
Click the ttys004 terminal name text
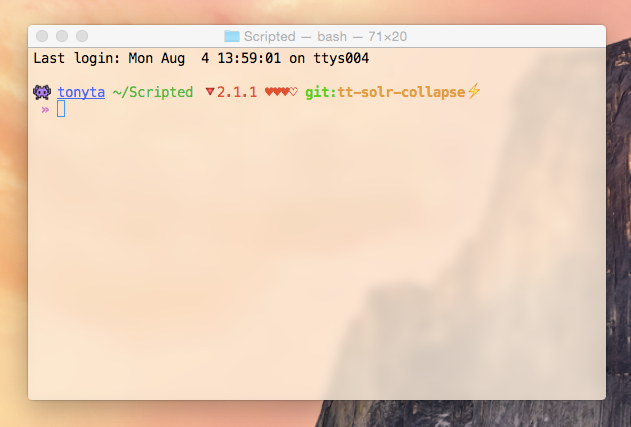point(341,58)
